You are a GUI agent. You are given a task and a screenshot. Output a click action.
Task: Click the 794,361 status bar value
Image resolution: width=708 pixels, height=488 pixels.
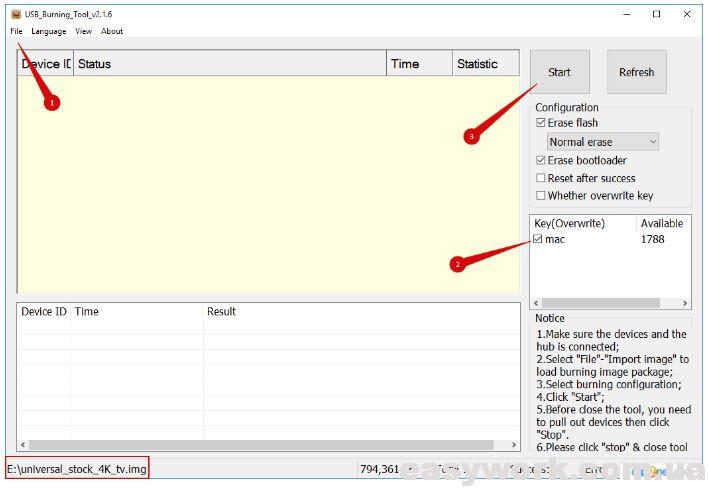tap(379, 469)
